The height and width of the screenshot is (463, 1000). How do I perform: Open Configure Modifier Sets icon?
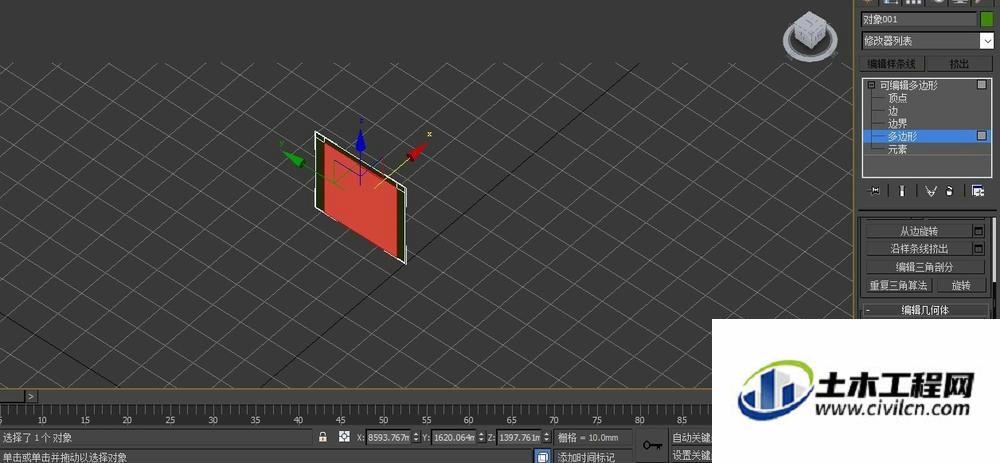(x=978, y=191)
